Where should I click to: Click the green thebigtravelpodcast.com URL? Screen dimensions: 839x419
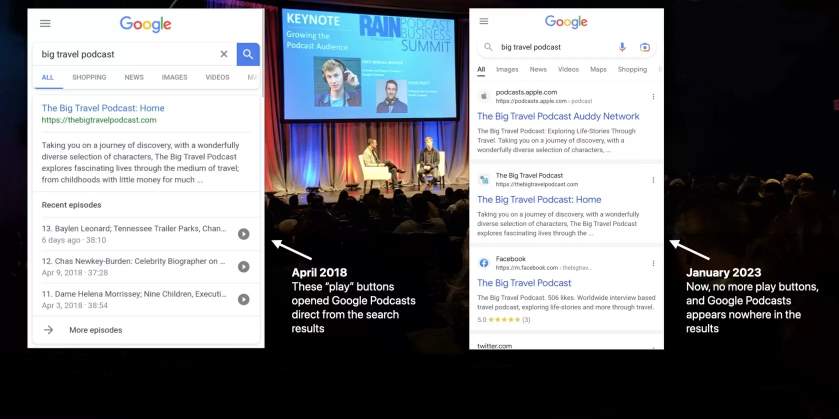[x=99, y=120]
